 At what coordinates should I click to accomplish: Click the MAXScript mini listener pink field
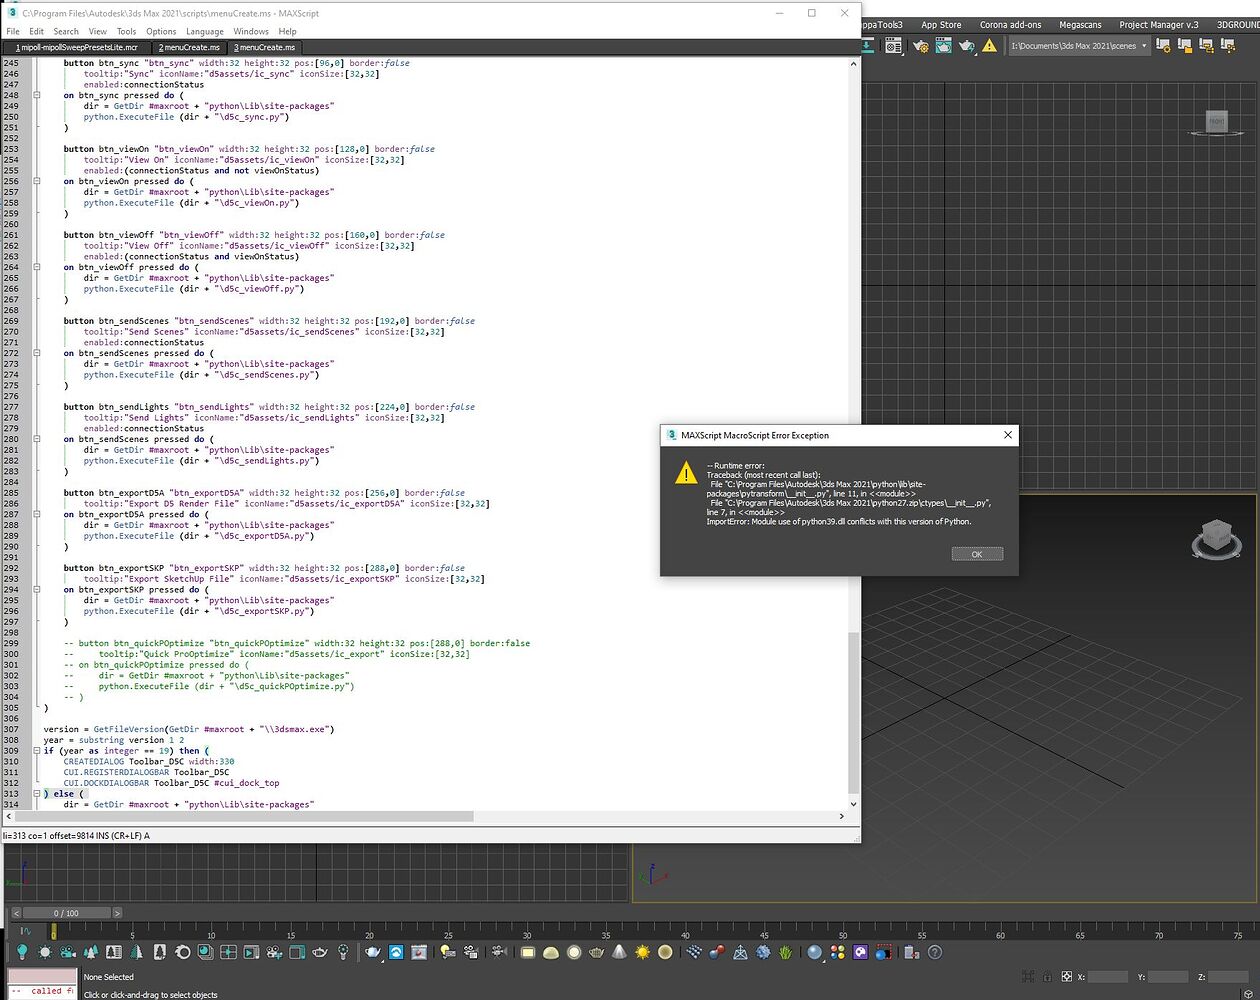[42, 976]
